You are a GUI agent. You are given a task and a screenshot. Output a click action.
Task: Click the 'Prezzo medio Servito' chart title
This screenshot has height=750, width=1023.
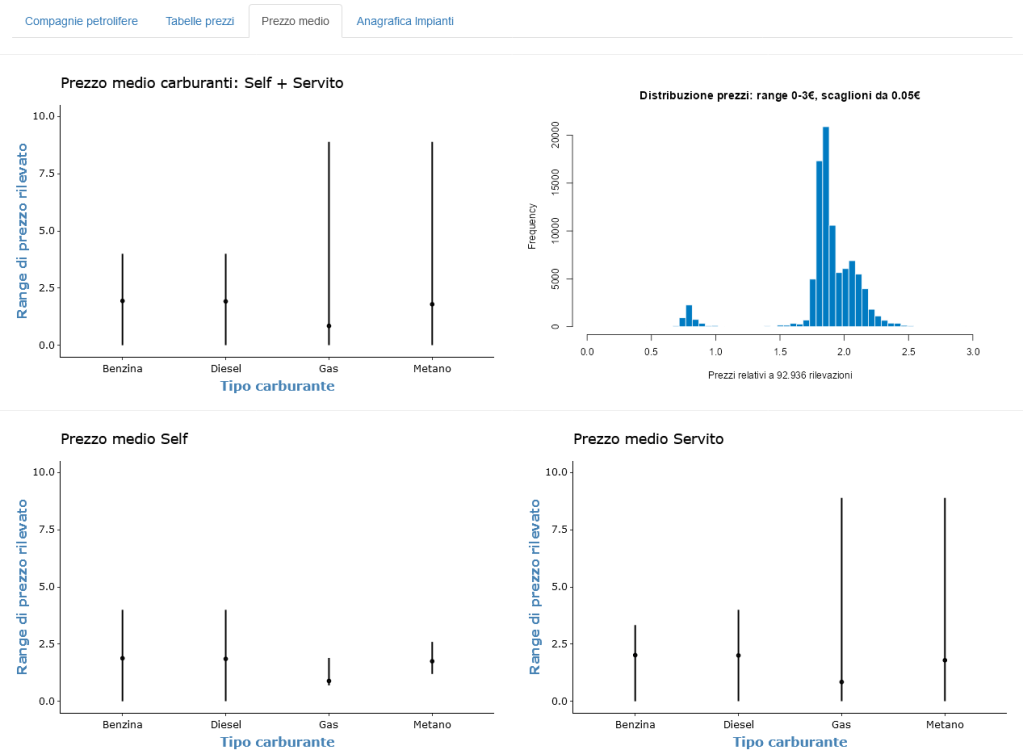click(x=648, y=439)
